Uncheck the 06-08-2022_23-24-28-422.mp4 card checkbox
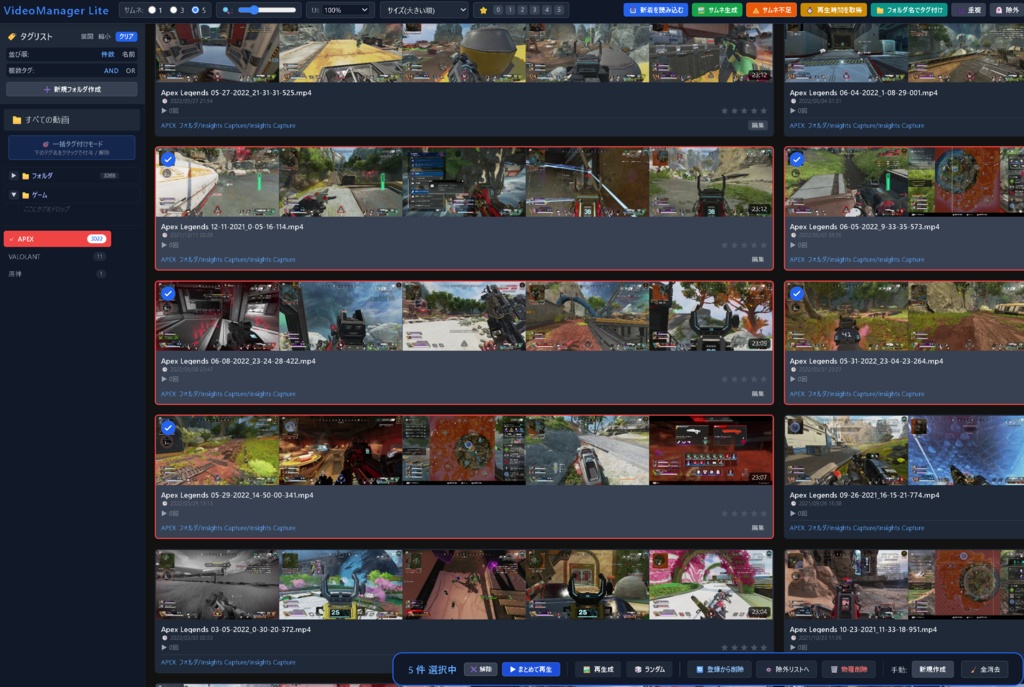Screen dimensions: 1024x687 [168, 293]
